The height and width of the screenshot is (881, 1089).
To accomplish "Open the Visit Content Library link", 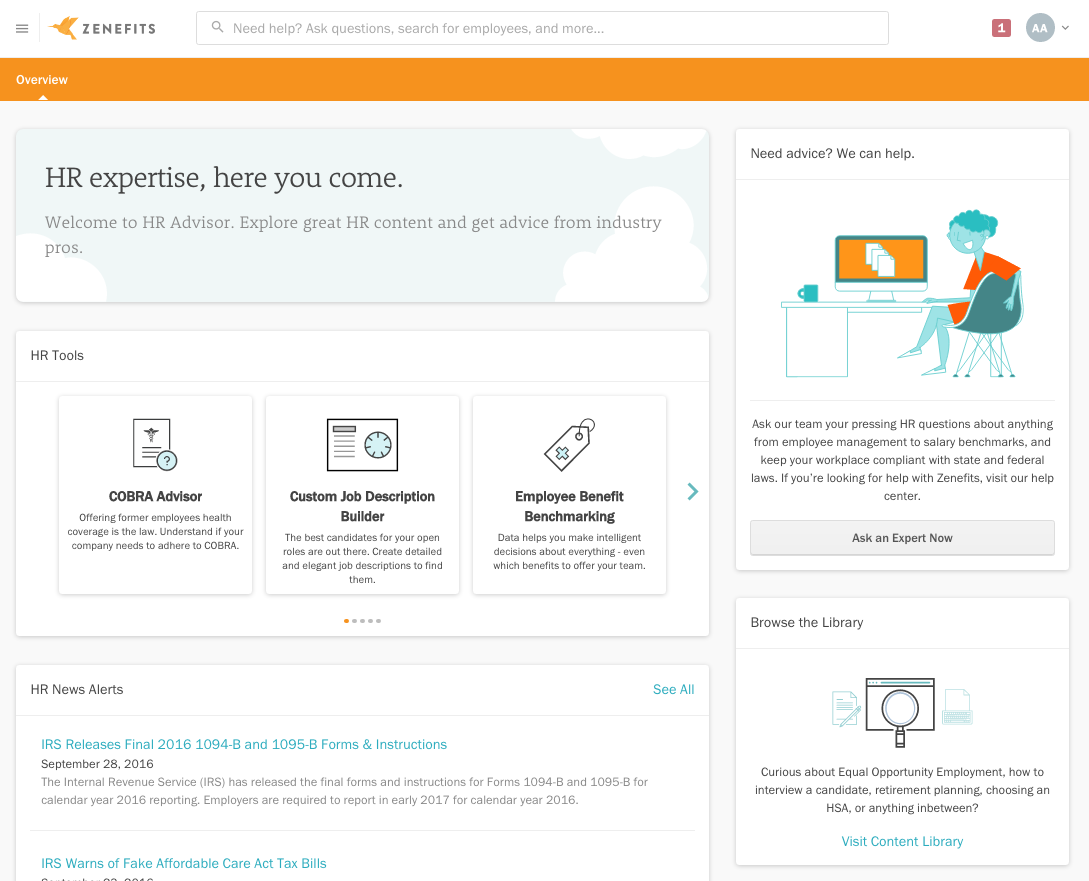I will [x=902, y=841].
